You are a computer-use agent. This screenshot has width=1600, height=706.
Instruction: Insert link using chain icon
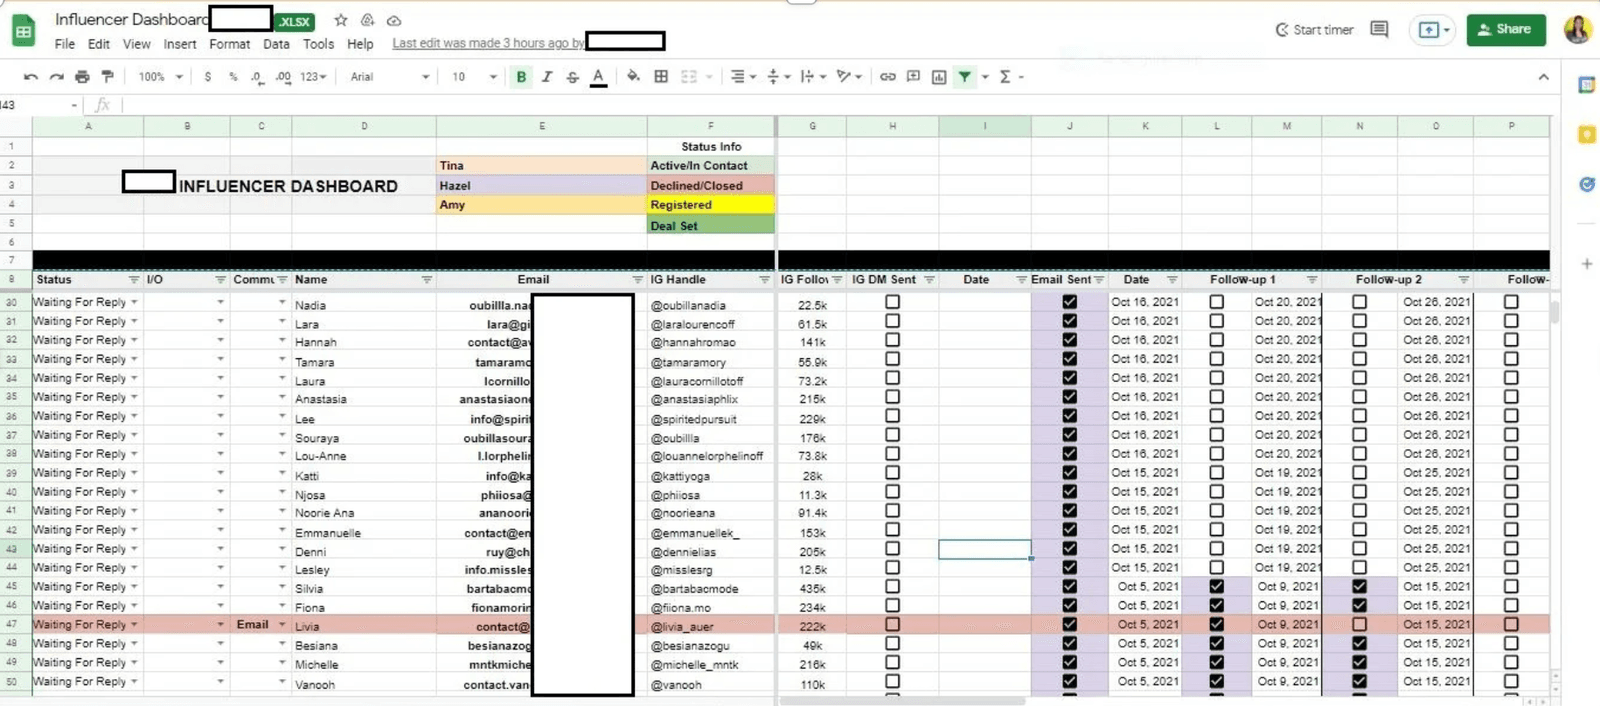click(887, 77)
